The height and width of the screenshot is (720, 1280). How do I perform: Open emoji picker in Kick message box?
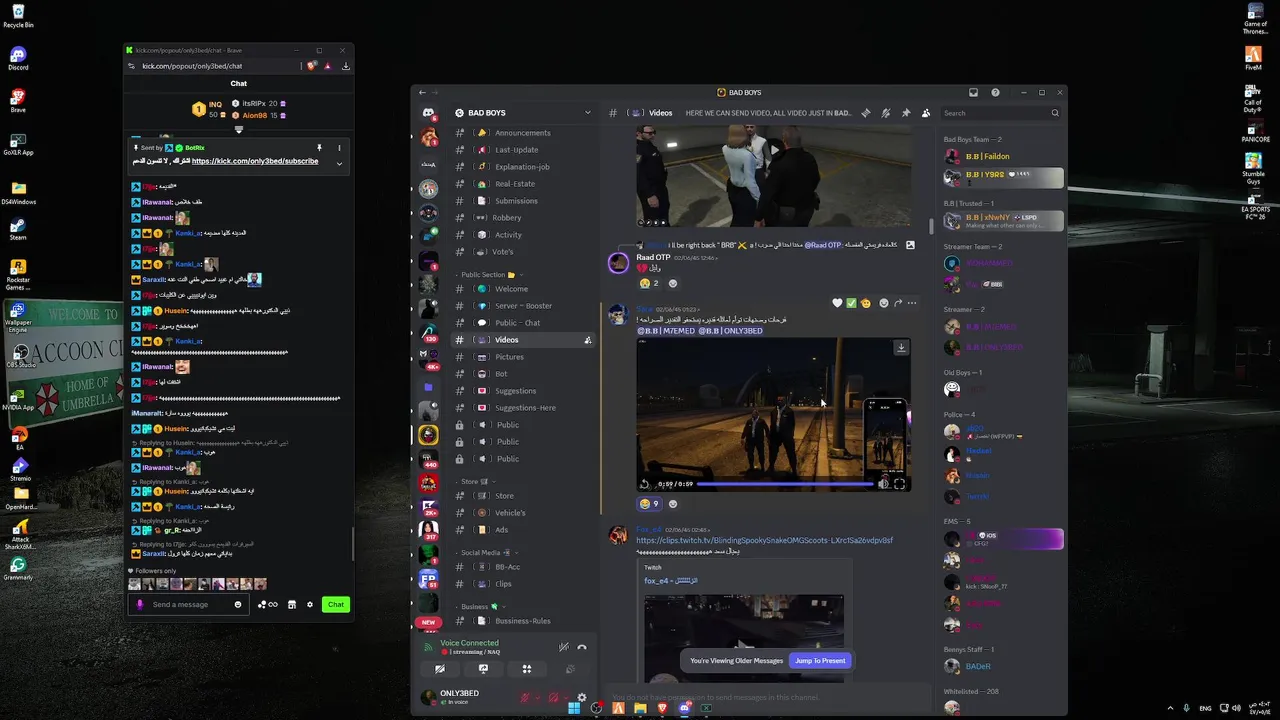click(x=238, y=604)
